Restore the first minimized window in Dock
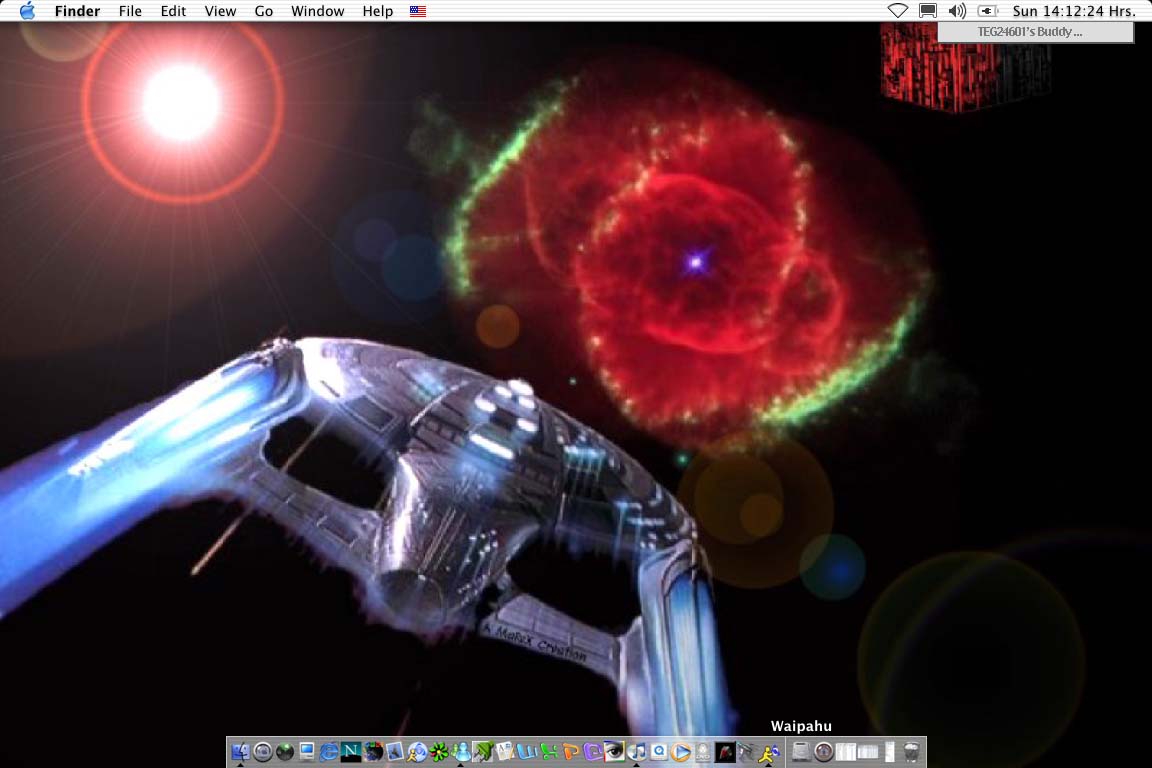Viewport: 1152px width, 768px height. tap(846, 752)
